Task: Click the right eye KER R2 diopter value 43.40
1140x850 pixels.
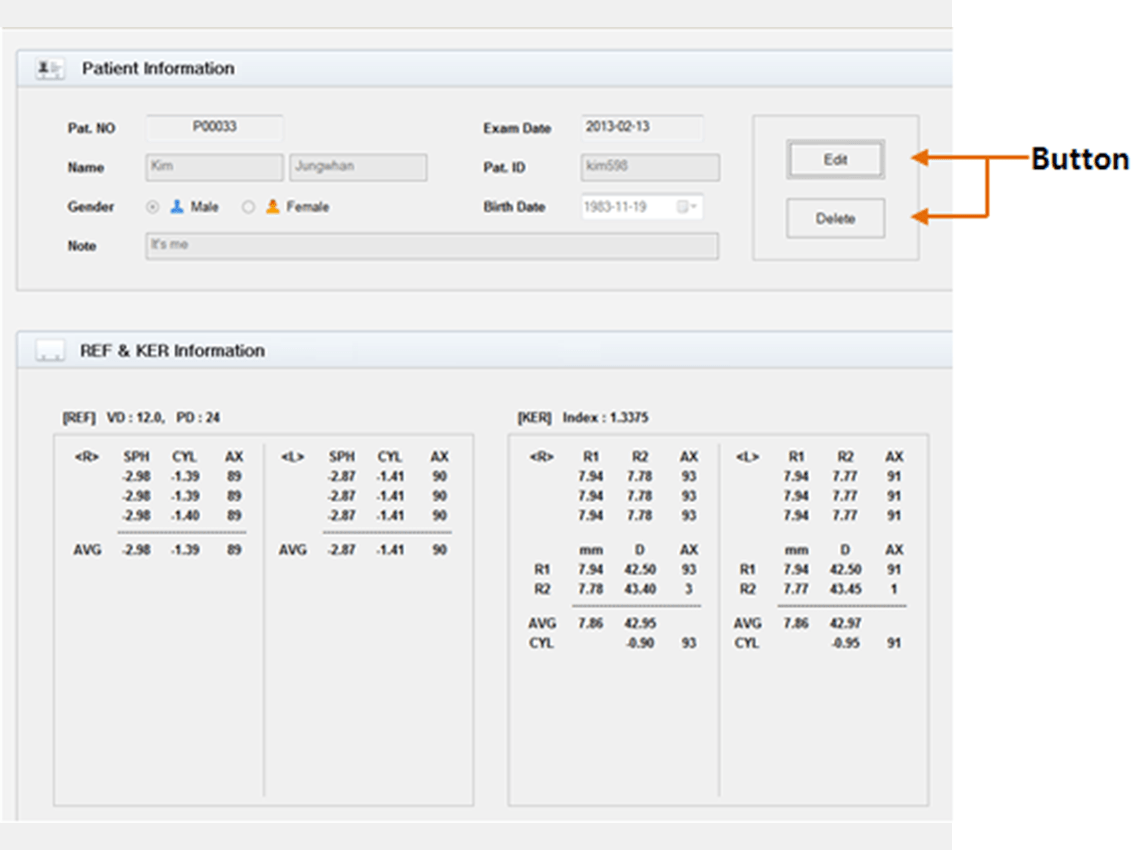Action: pos(640,589)
